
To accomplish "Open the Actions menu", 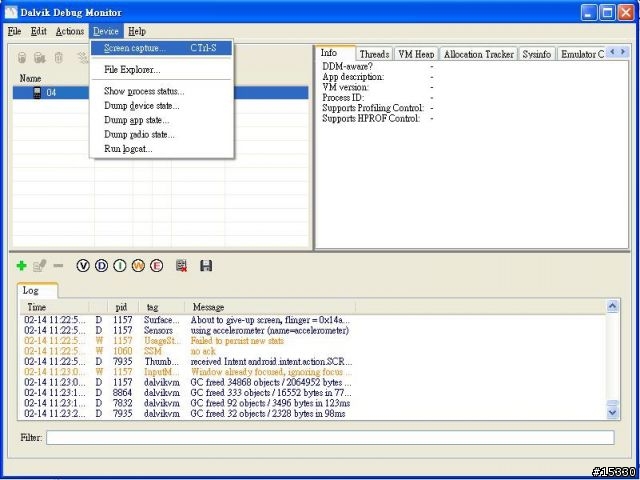I will pos(70,31).
